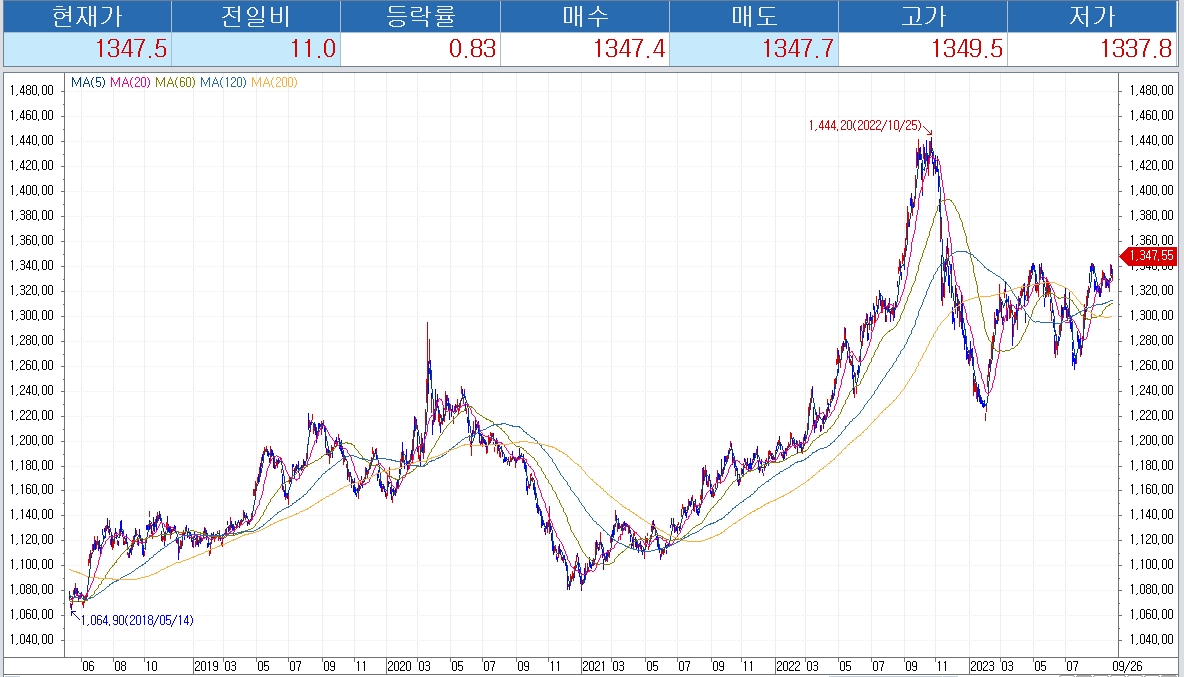This screenshot has height=677, width=1184.
Task: Click the MA(120) legend label
Action: tap(224, 82)
